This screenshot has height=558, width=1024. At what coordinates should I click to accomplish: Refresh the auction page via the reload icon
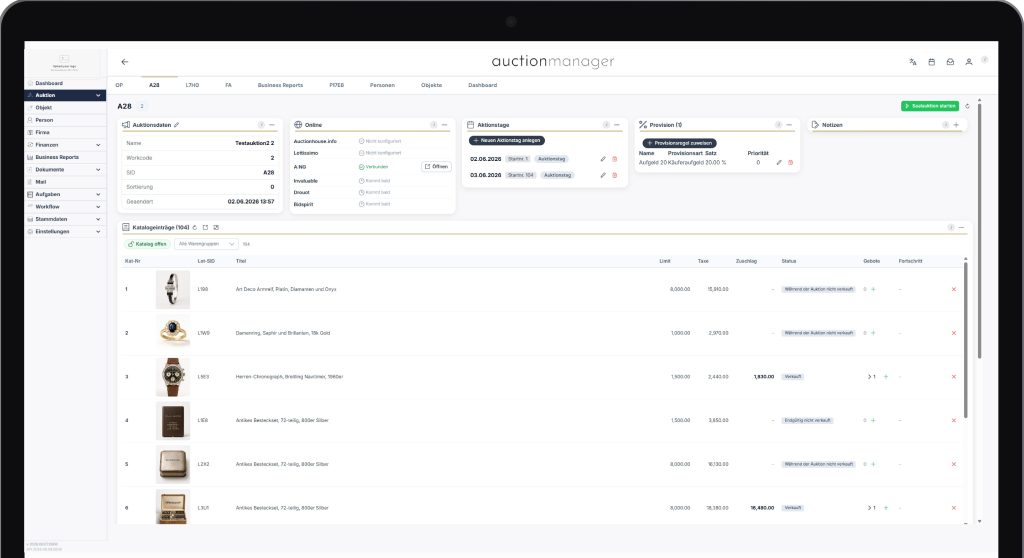[x=967, y=106]
